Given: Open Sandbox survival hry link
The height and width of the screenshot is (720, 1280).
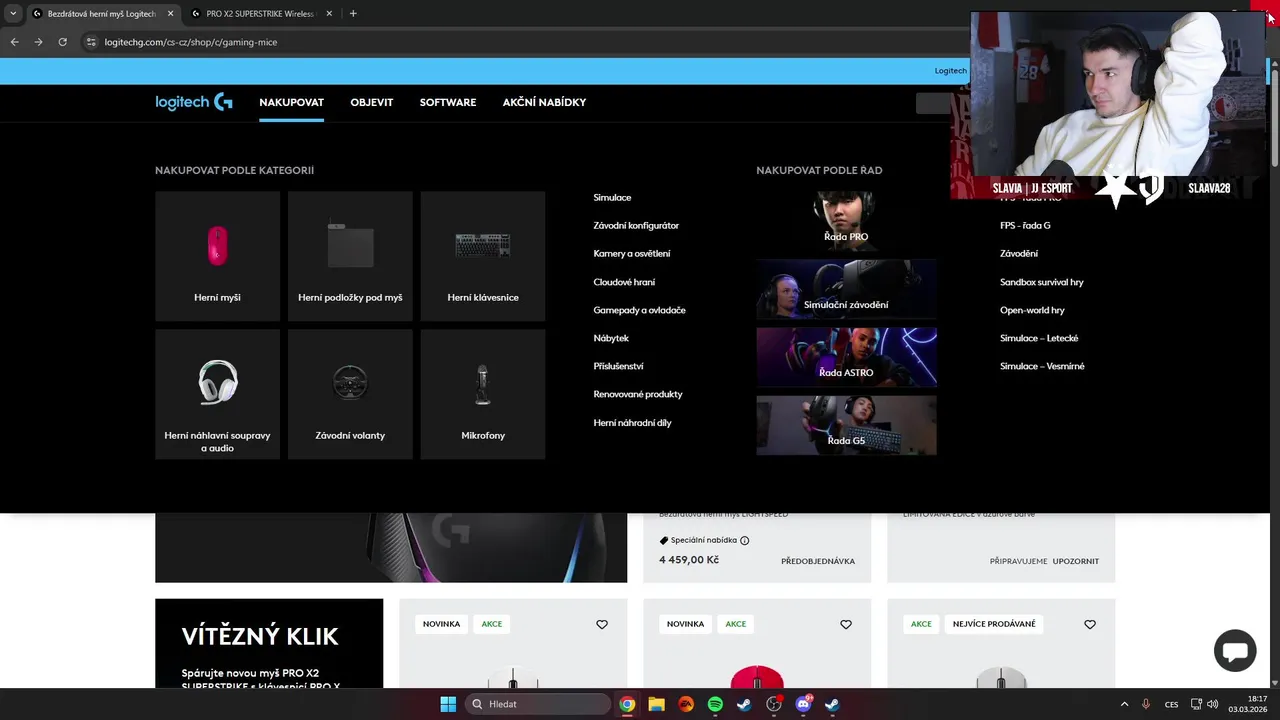Looking at the screenshot, I should [x=1042, y=282].
